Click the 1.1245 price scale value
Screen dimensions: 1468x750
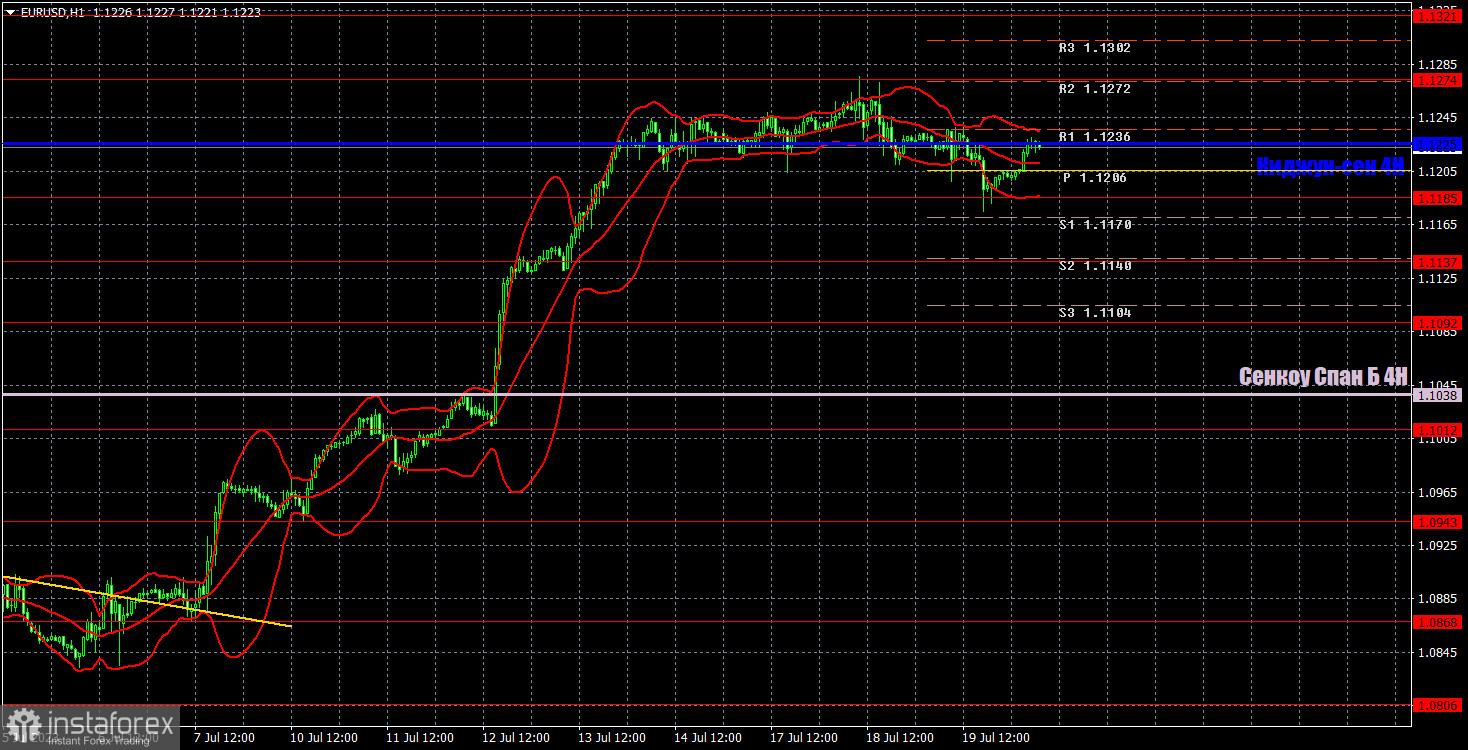(1438, 118)
